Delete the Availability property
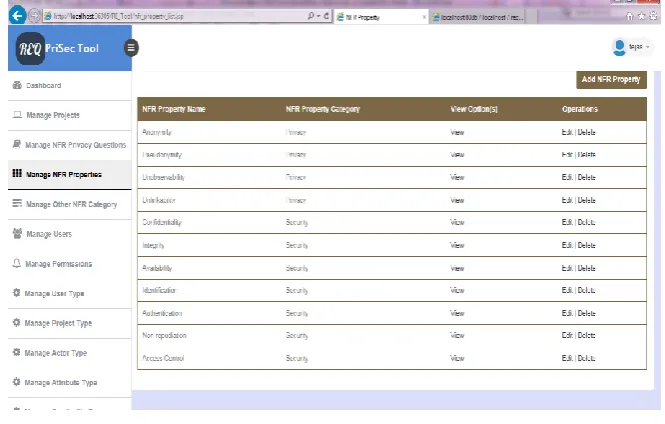 (x=587, y=268)
